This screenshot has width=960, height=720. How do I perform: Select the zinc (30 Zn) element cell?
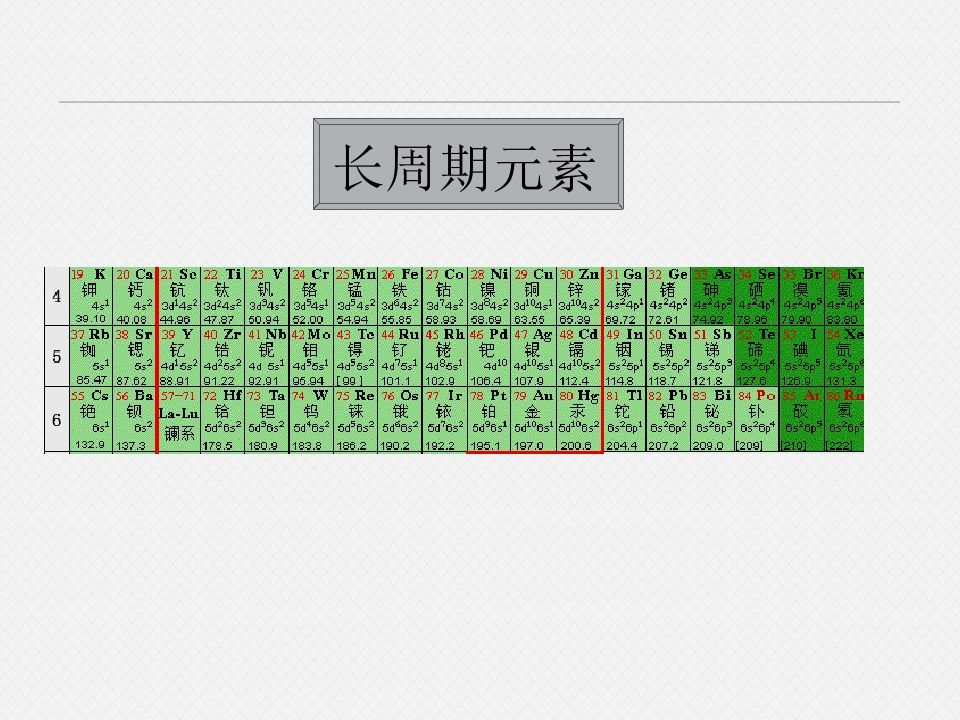579,296
